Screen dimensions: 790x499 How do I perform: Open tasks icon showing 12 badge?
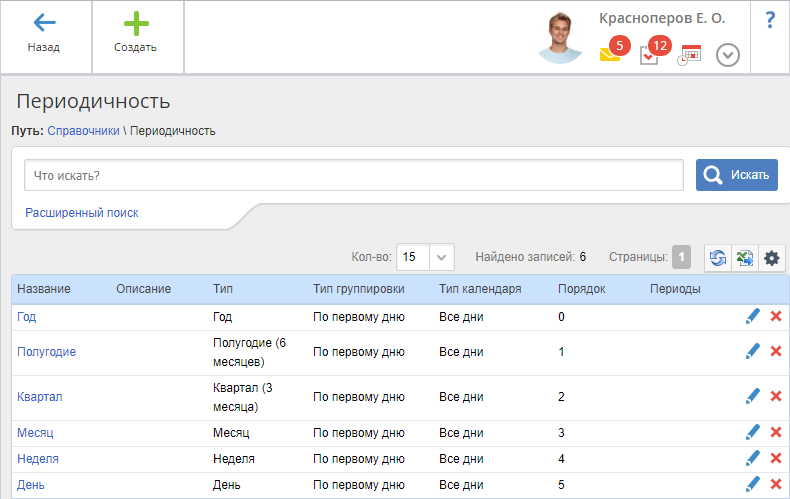(x=649, y=55)
